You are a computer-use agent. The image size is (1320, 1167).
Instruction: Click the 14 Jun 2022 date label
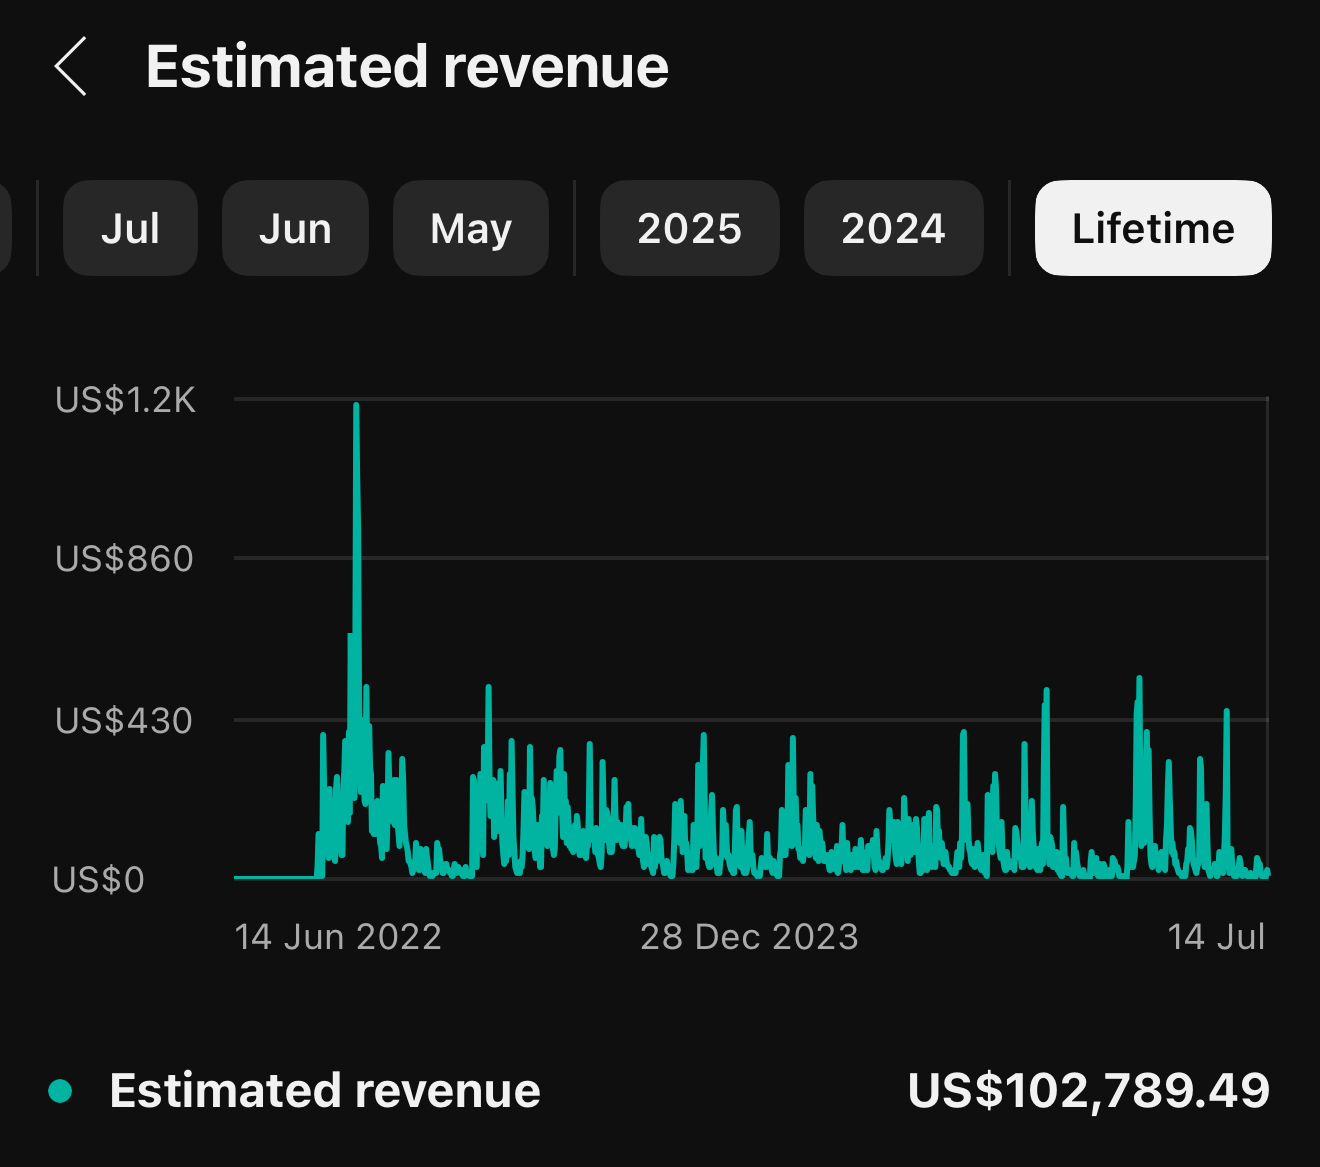(x=339, y=937)
